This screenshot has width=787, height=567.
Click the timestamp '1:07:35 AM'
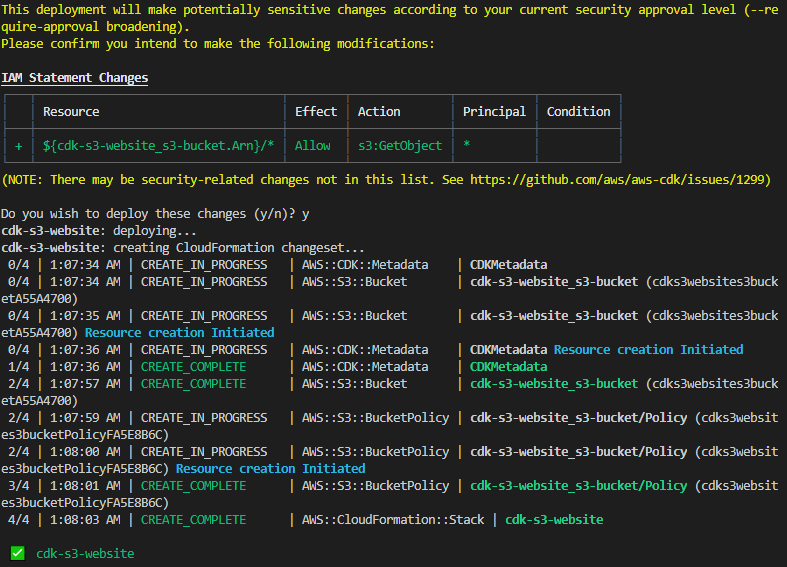pos(85,316)
